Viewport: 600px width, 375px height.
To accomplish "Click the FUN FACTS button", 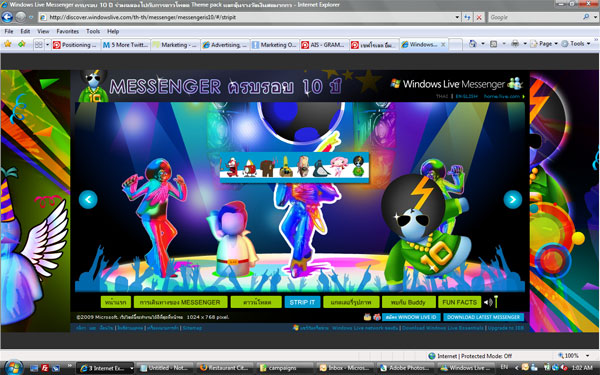I will [x=459, y=302].
